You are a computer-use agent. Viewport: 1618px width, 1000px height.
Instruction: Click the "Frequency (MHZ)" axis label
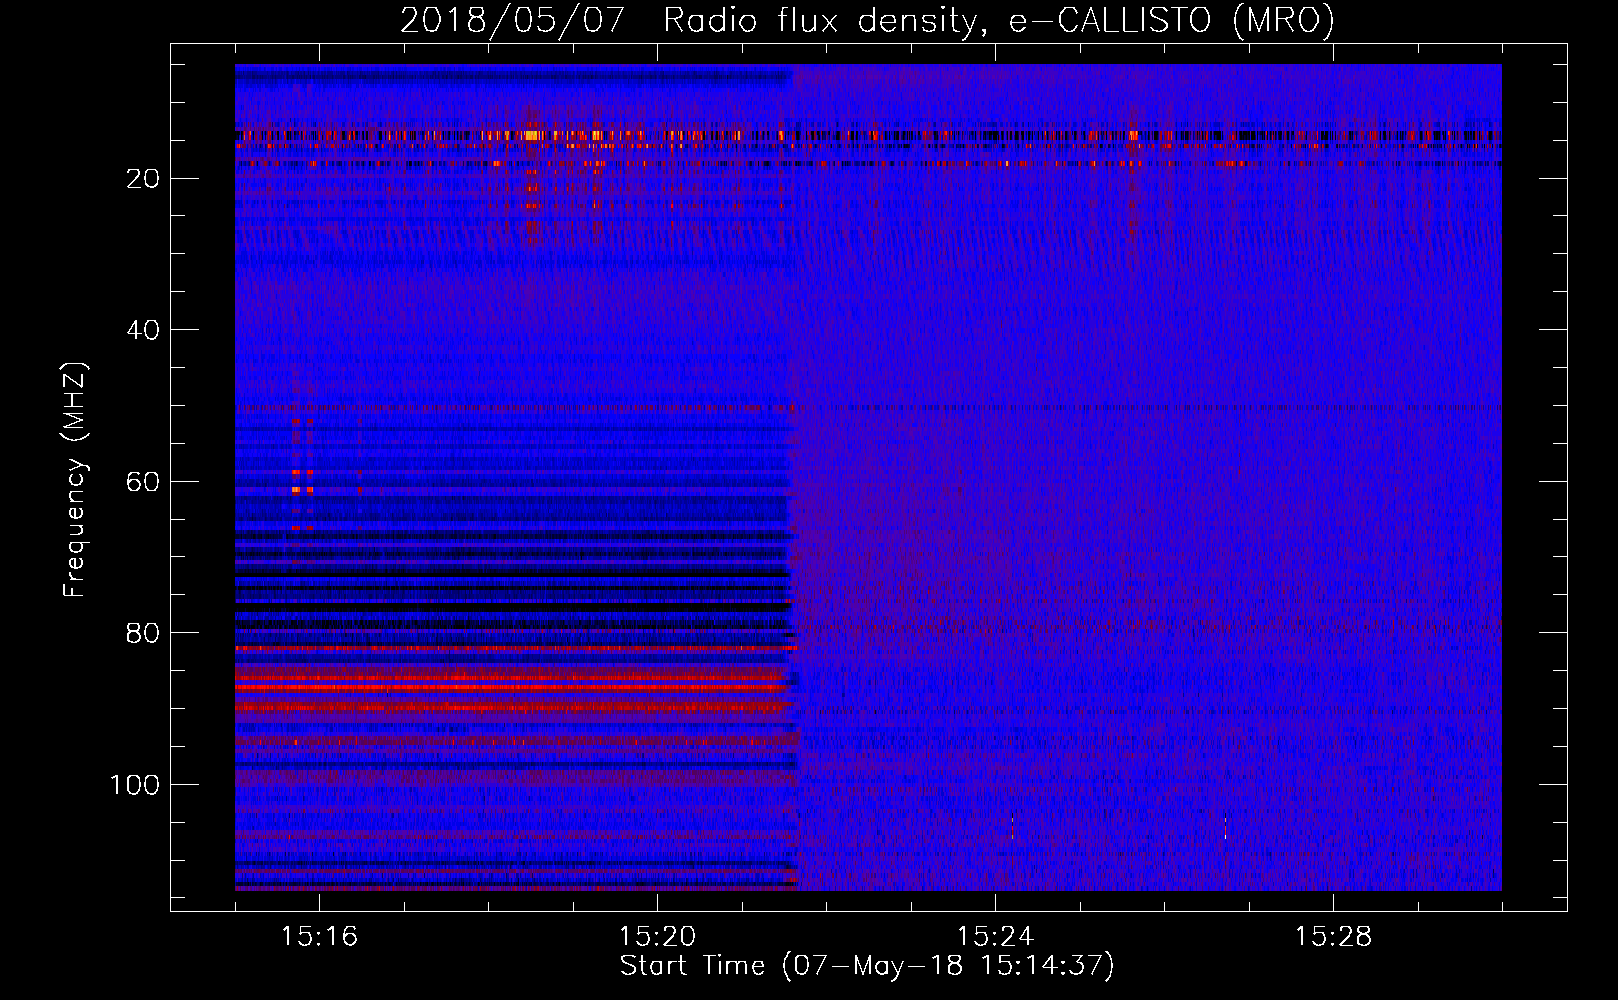(x=75, y=479)
